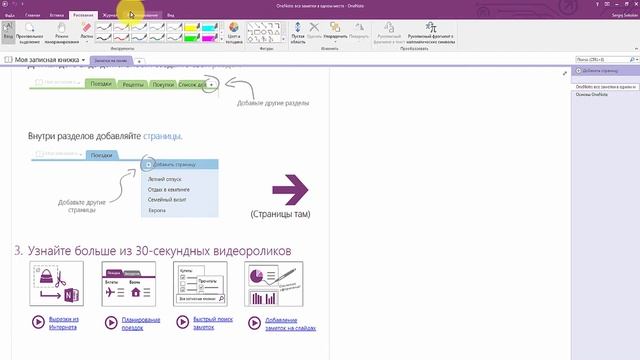
Task: Click the purple arrow above (Страницы там)
Action: tap(290, 189)
